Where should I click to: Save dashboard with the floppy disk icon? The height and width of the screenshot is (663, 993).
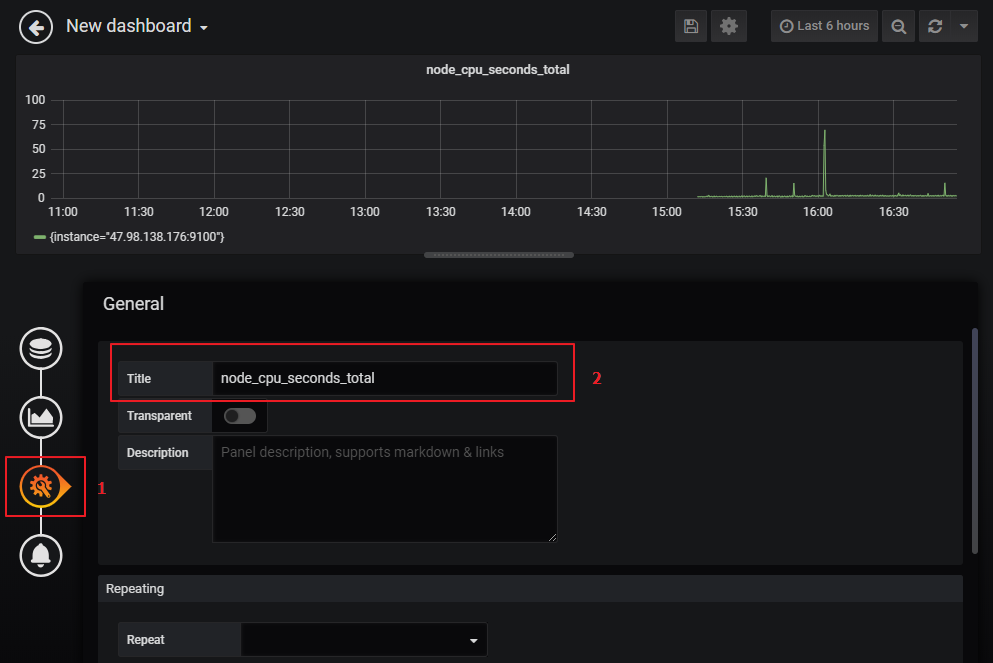(691, 26)
